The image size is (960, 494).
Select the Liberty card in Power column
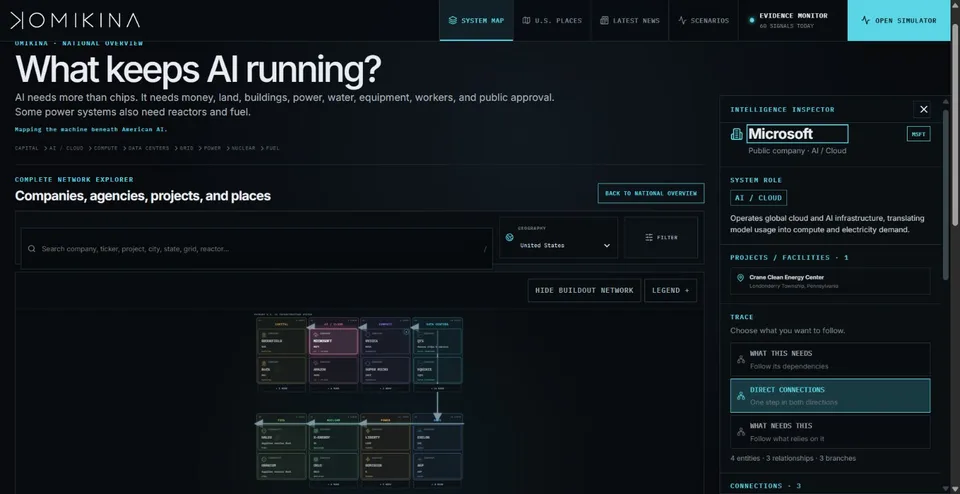[385, 438]
